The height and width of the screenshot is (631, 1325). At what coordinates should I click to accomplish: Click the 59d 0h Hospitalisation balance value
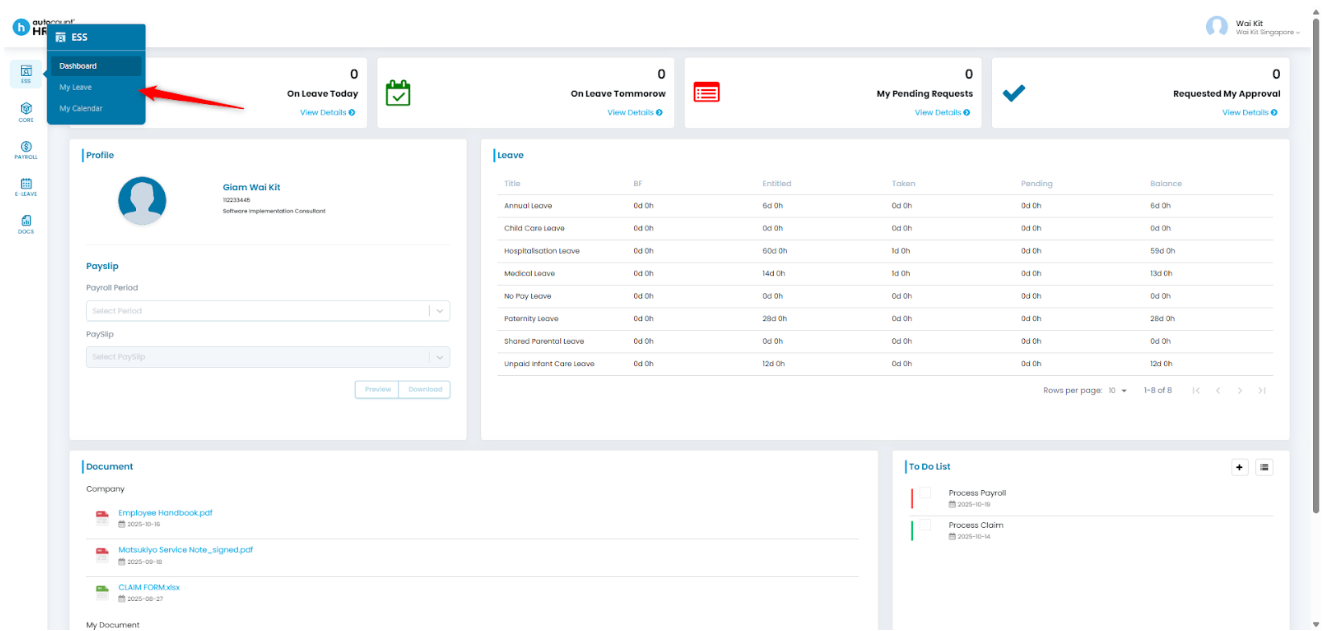[1162, 251]
